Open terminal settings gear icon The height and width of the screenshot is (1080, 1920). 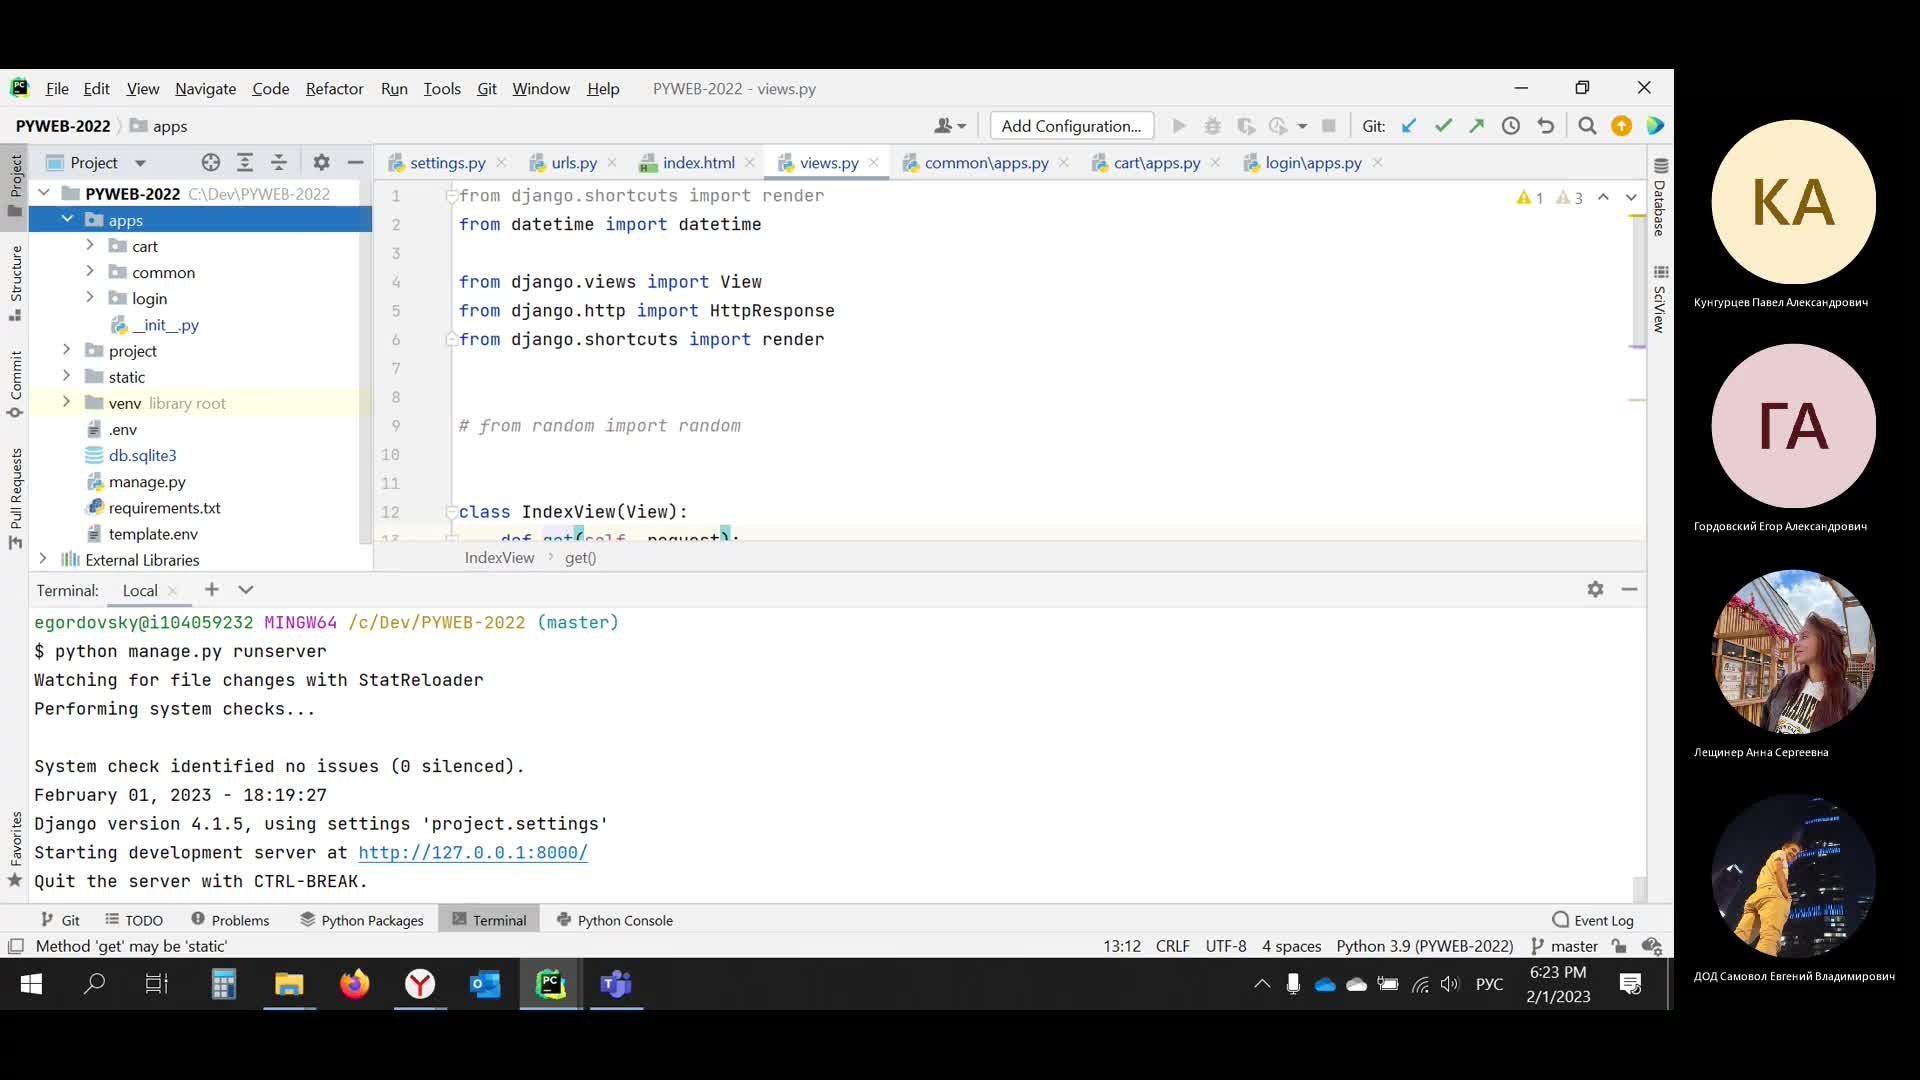click(1595, 590)
